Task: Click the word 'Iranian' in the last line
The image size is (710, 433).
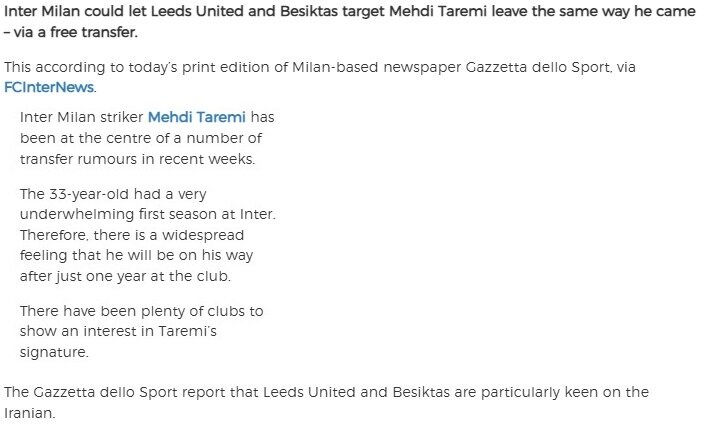Action: [29, 413]
